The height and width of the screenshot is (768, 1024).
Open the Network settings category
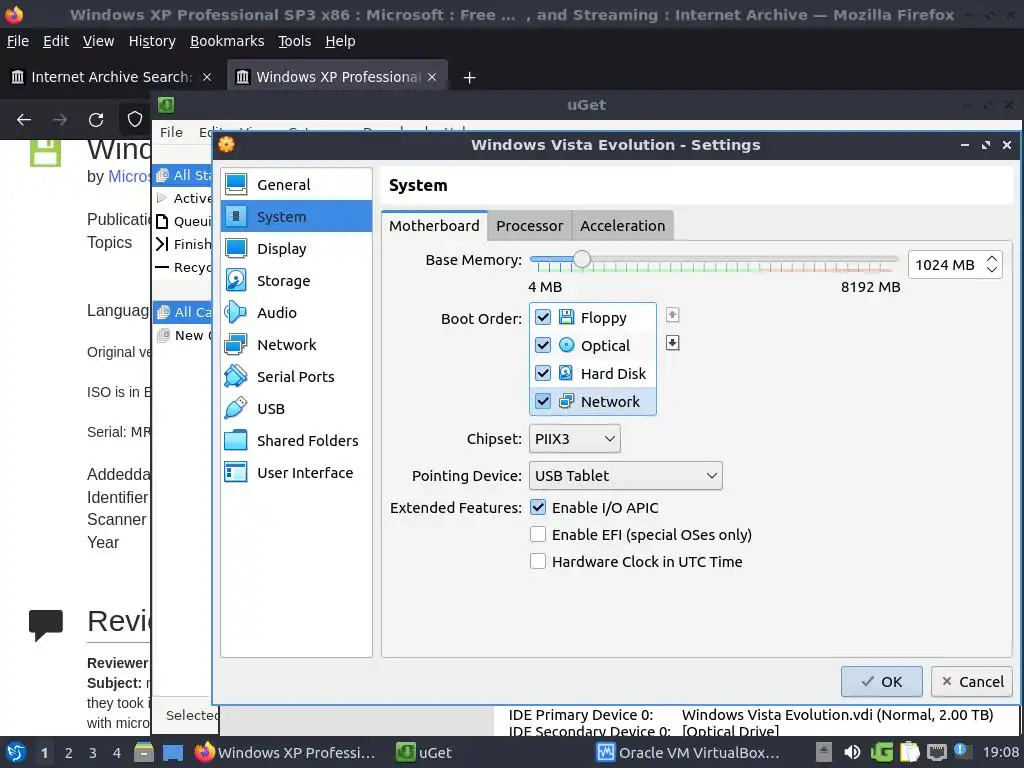tap(296, 345)
